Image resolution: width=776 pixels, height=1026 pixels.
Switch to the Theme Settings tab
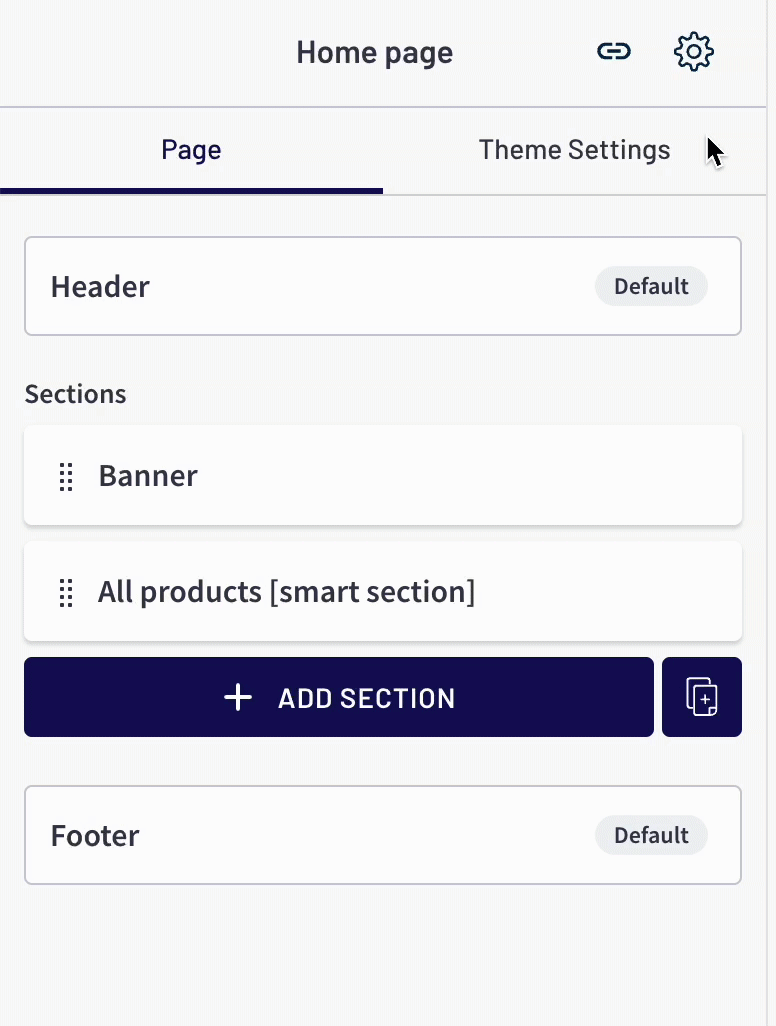click(x=574, y=150)
